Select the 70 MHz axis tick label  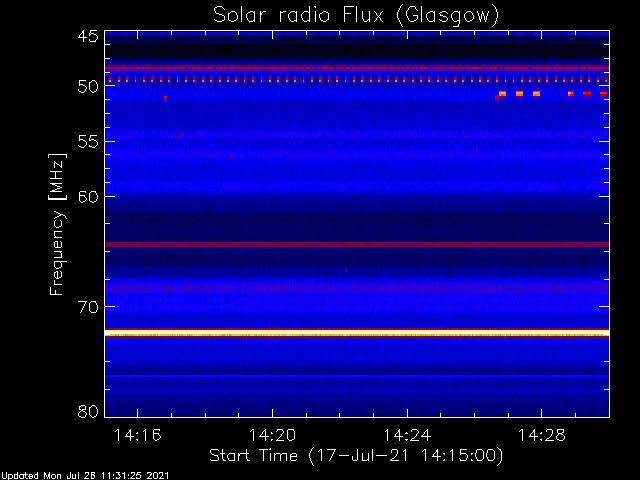click(x=88, y=307)
